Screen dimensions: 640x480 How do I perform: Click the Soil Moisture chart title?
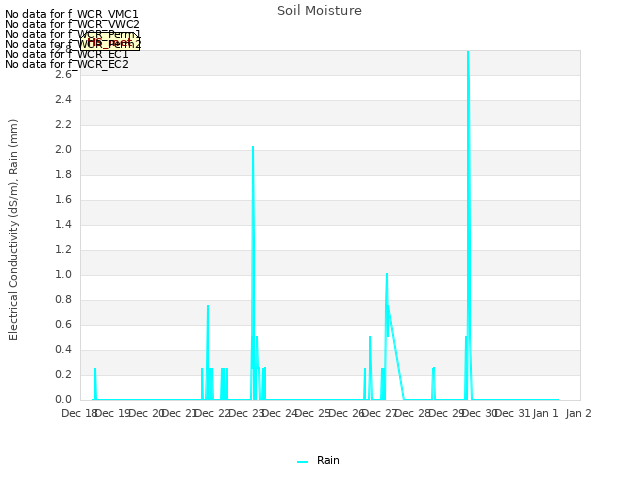319,11
